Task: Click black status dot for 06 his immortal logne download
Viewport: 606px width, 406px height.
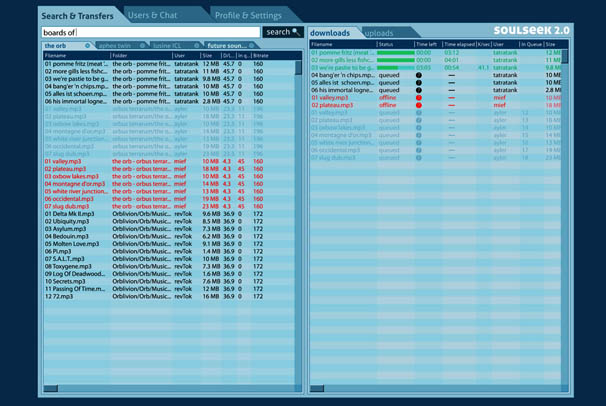Action: 419,90
